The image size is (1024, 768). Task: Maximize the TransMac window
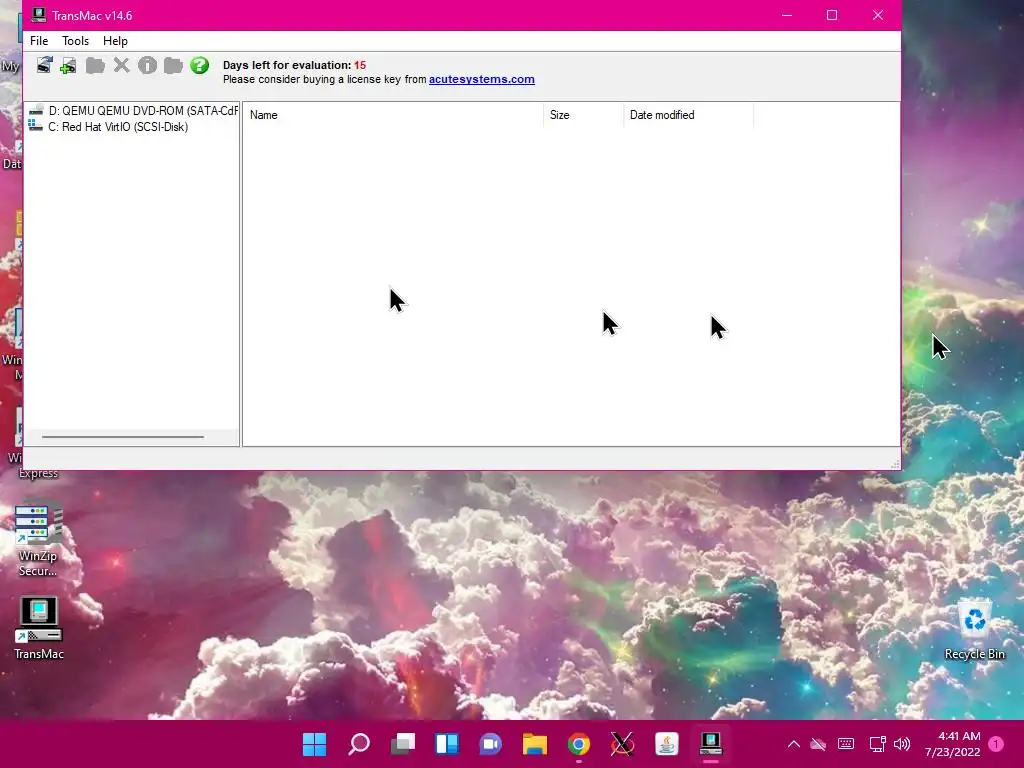coord(832,15)
